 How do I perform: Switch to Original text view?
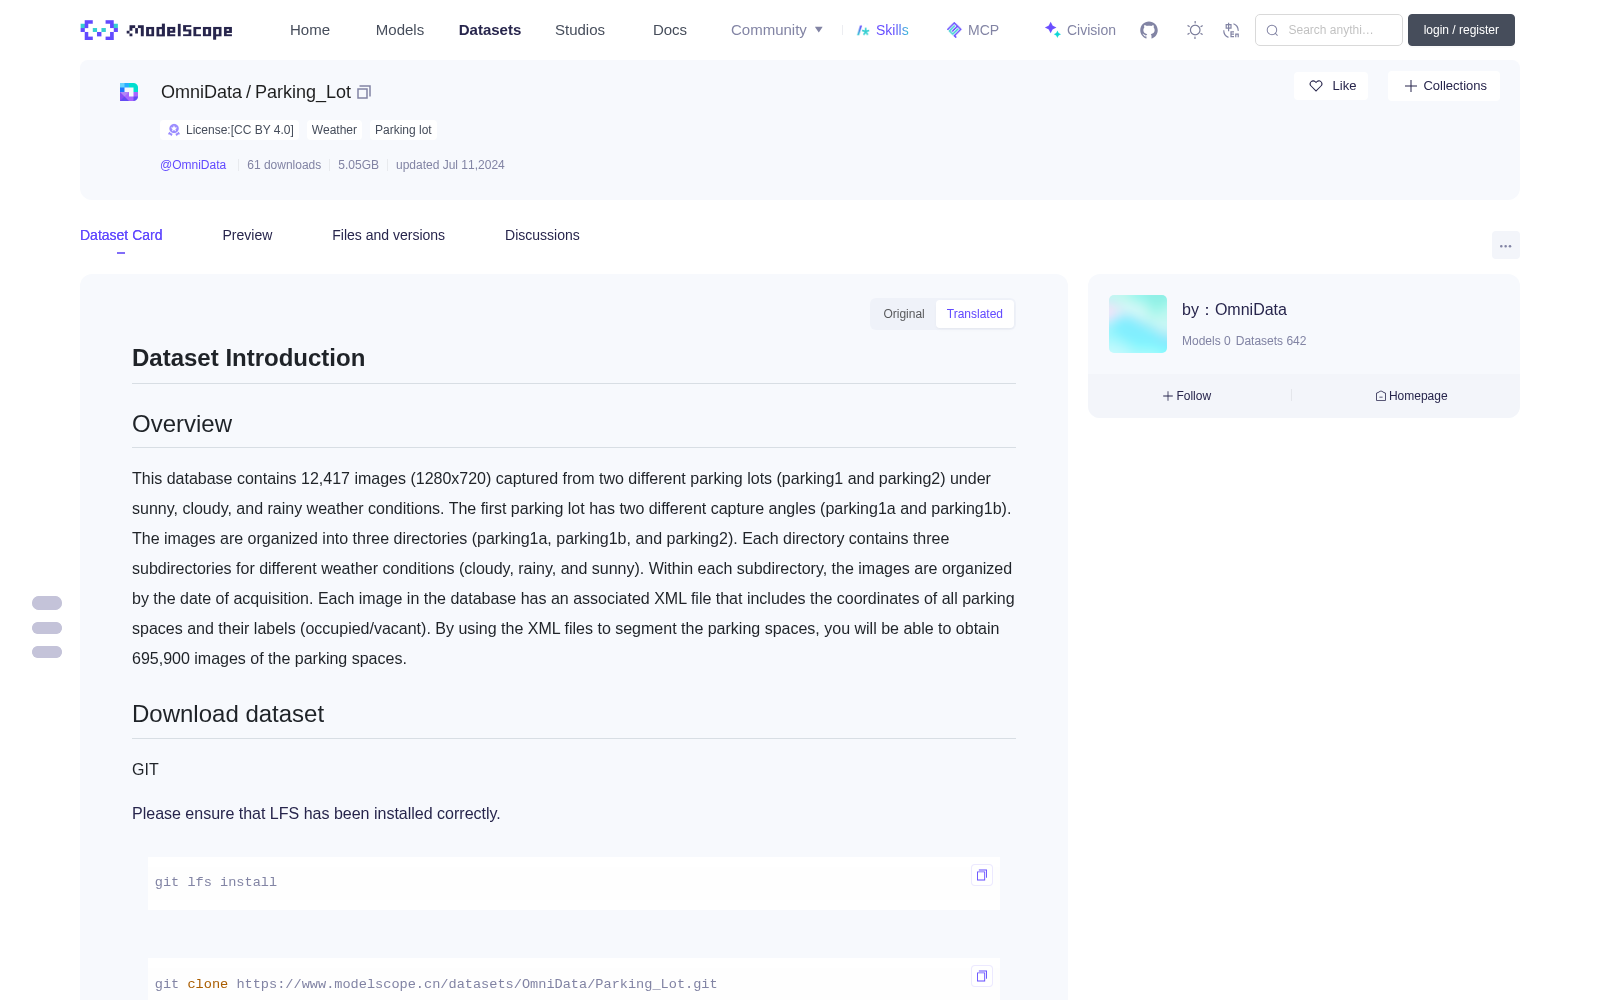point(904,314)
